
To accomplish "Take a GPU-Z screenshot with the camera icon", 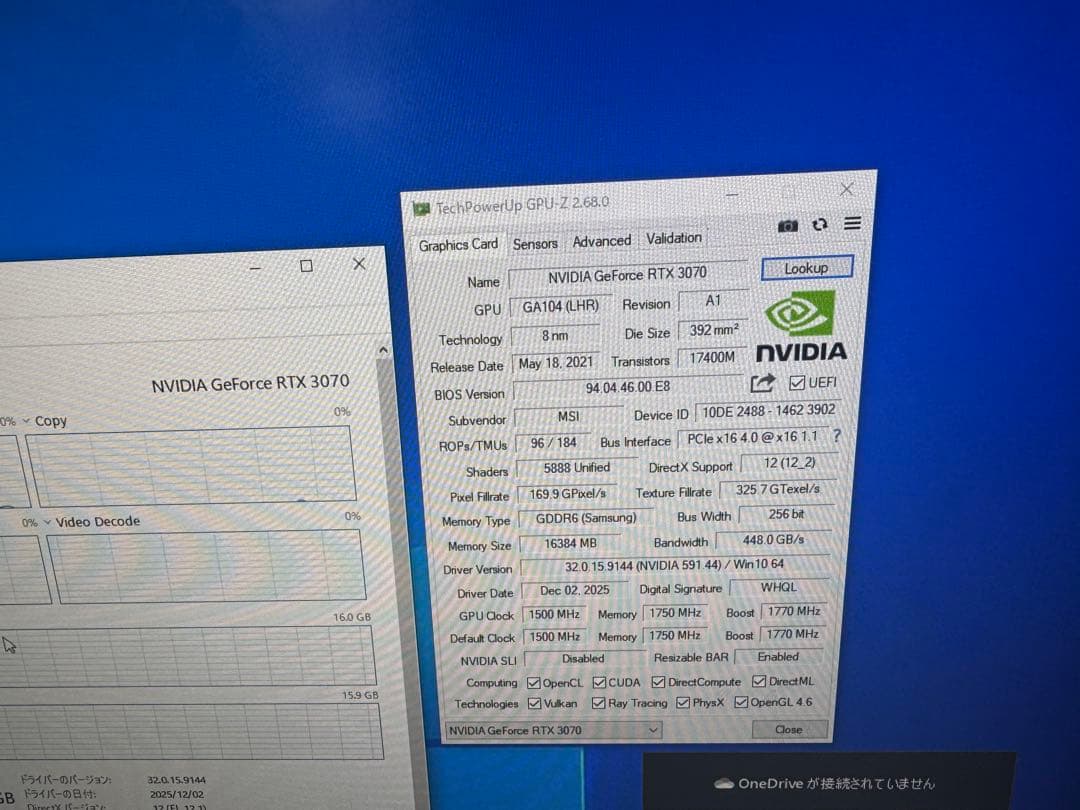I will (787, 226).
